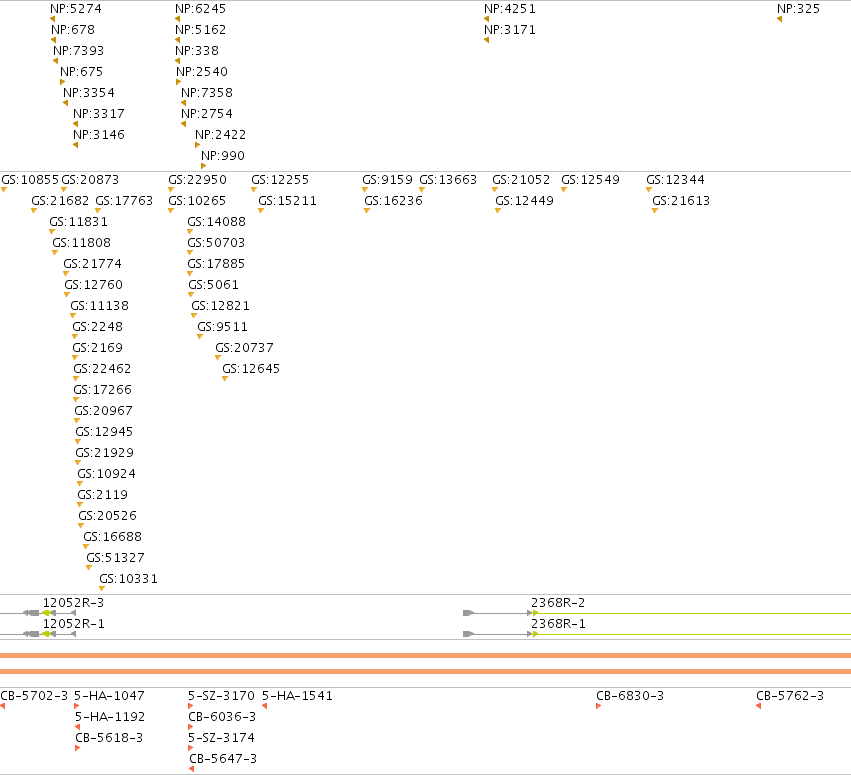This screenshot has height=775, width=851.
Task: Select 5-SZ-3174 feature
Action: coord(221,738)
